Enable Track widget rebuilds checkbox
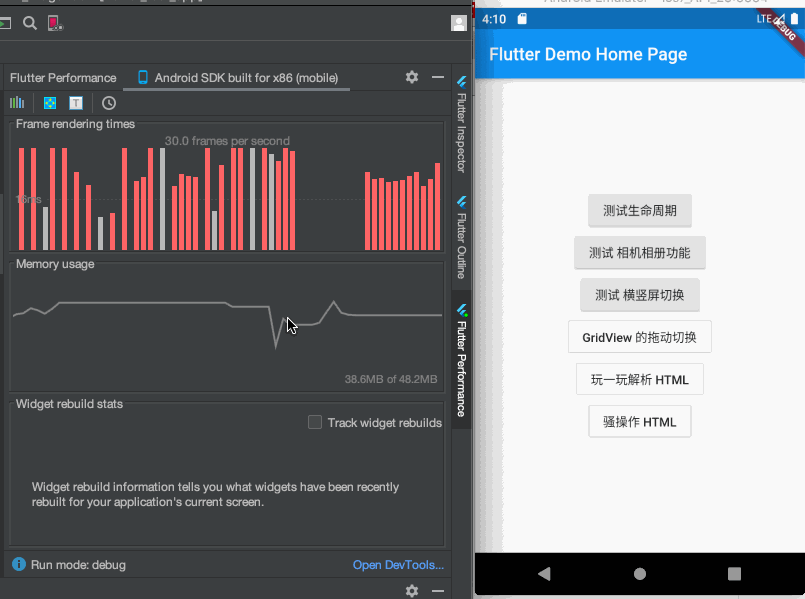 click(x=315, y=422)
